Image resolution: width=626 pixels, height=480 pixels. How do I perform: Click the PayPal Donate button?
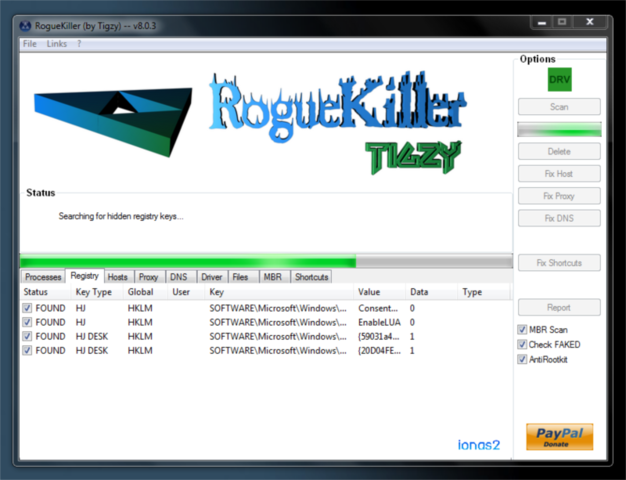(x=559, y=437)
